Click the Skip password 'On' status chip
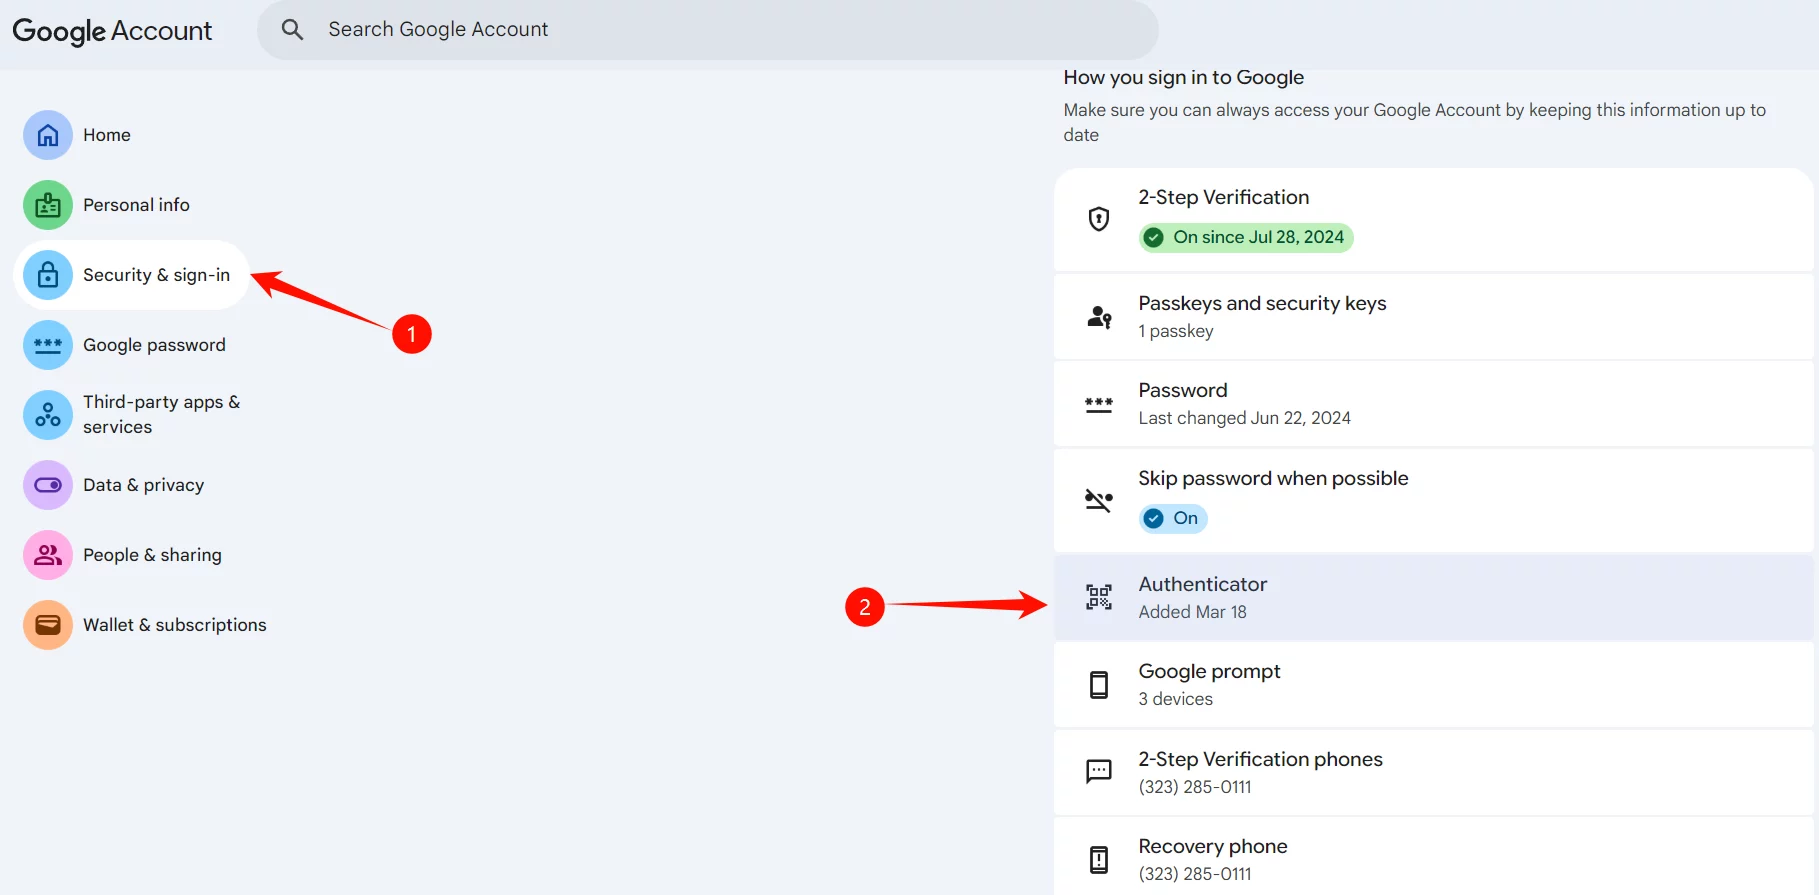Viewport: 1819px width, 895px height. click(x=1173, y=518)
